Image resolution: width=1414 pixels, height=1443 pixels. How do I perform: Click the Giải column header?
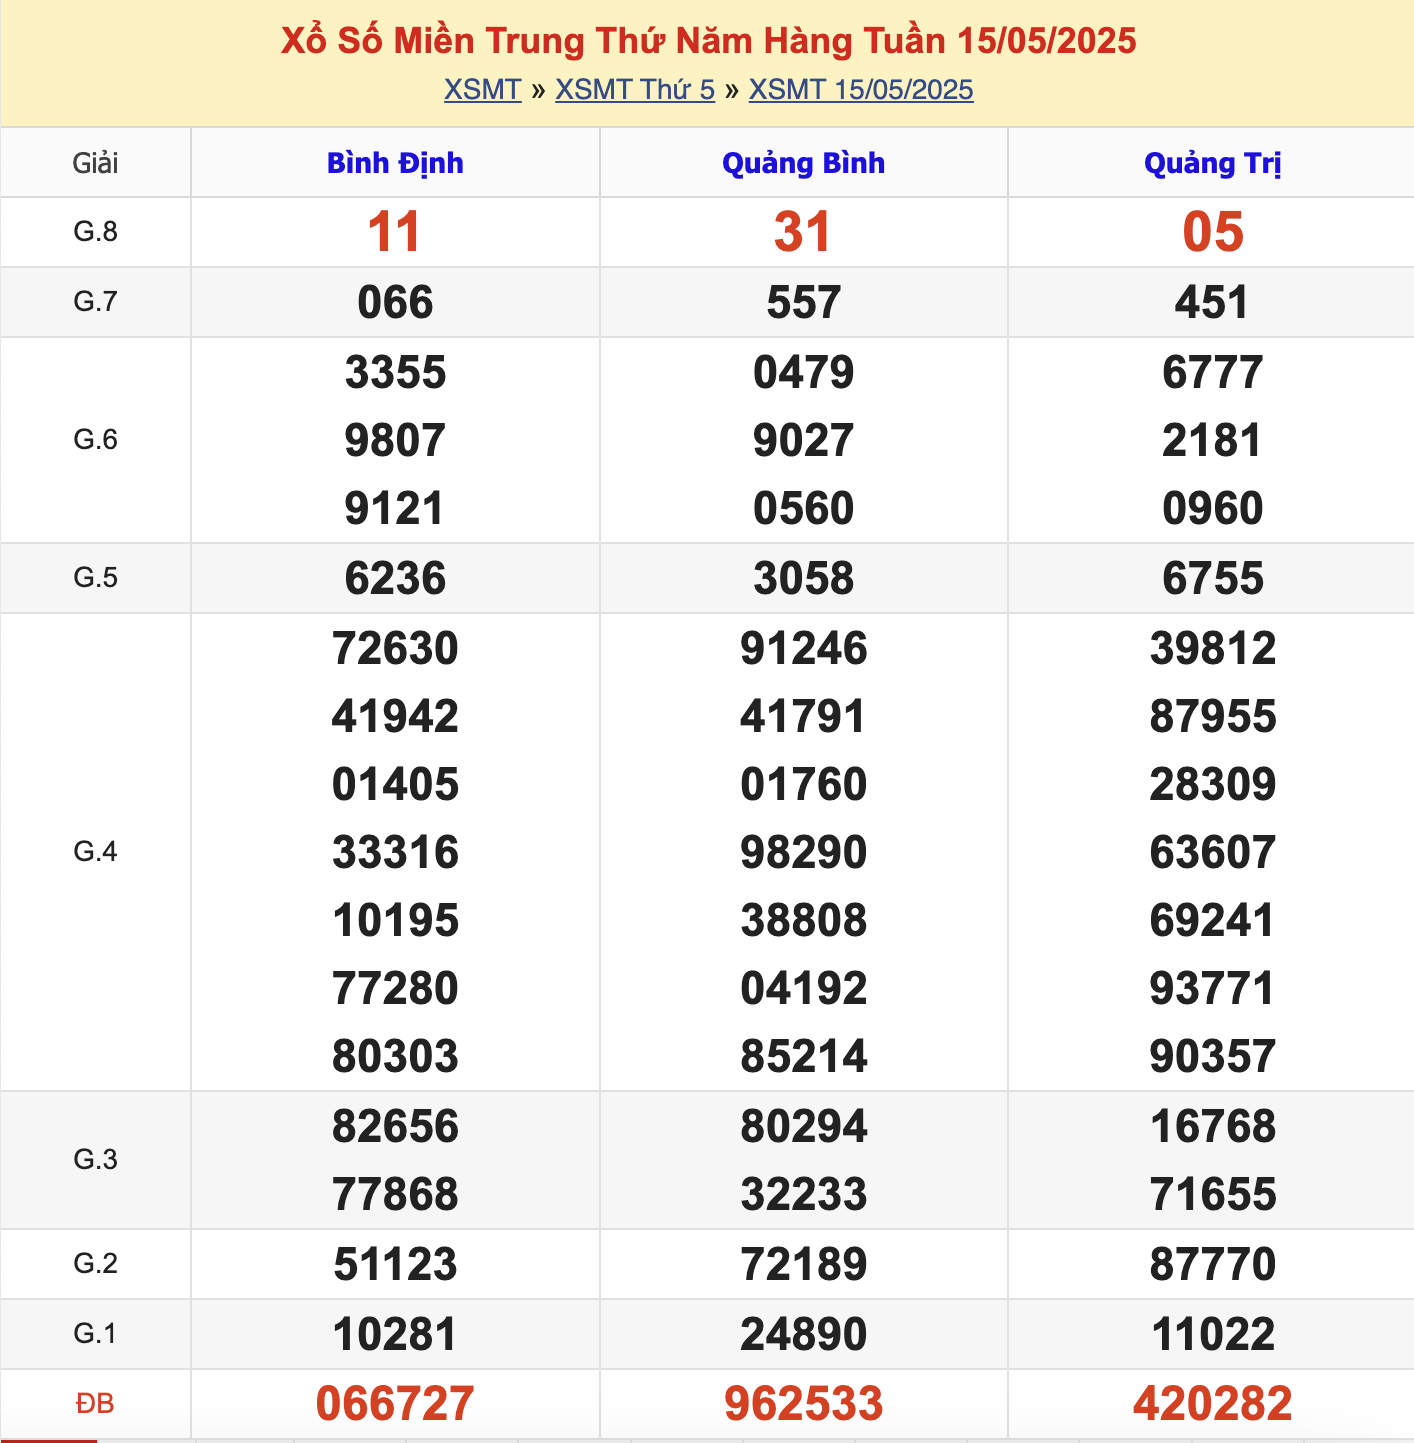[x=96, y=163]
